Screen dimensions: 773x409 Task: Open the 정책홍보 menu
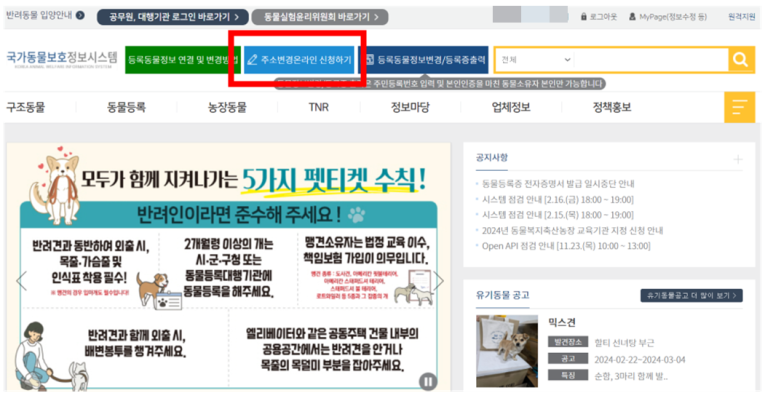click(x=612, y=107)
